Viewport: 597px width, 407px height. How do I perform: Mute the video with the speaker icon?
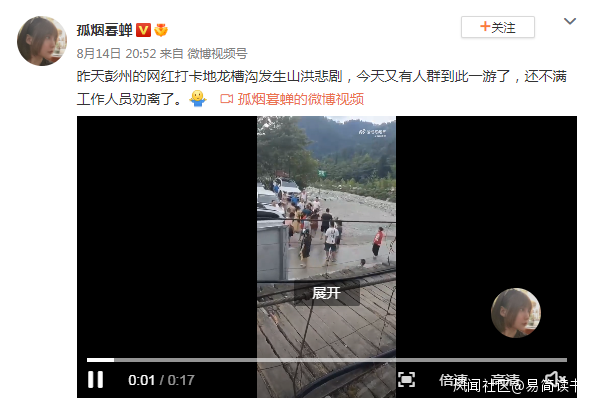pyautogui.click(x=554, y=379)
